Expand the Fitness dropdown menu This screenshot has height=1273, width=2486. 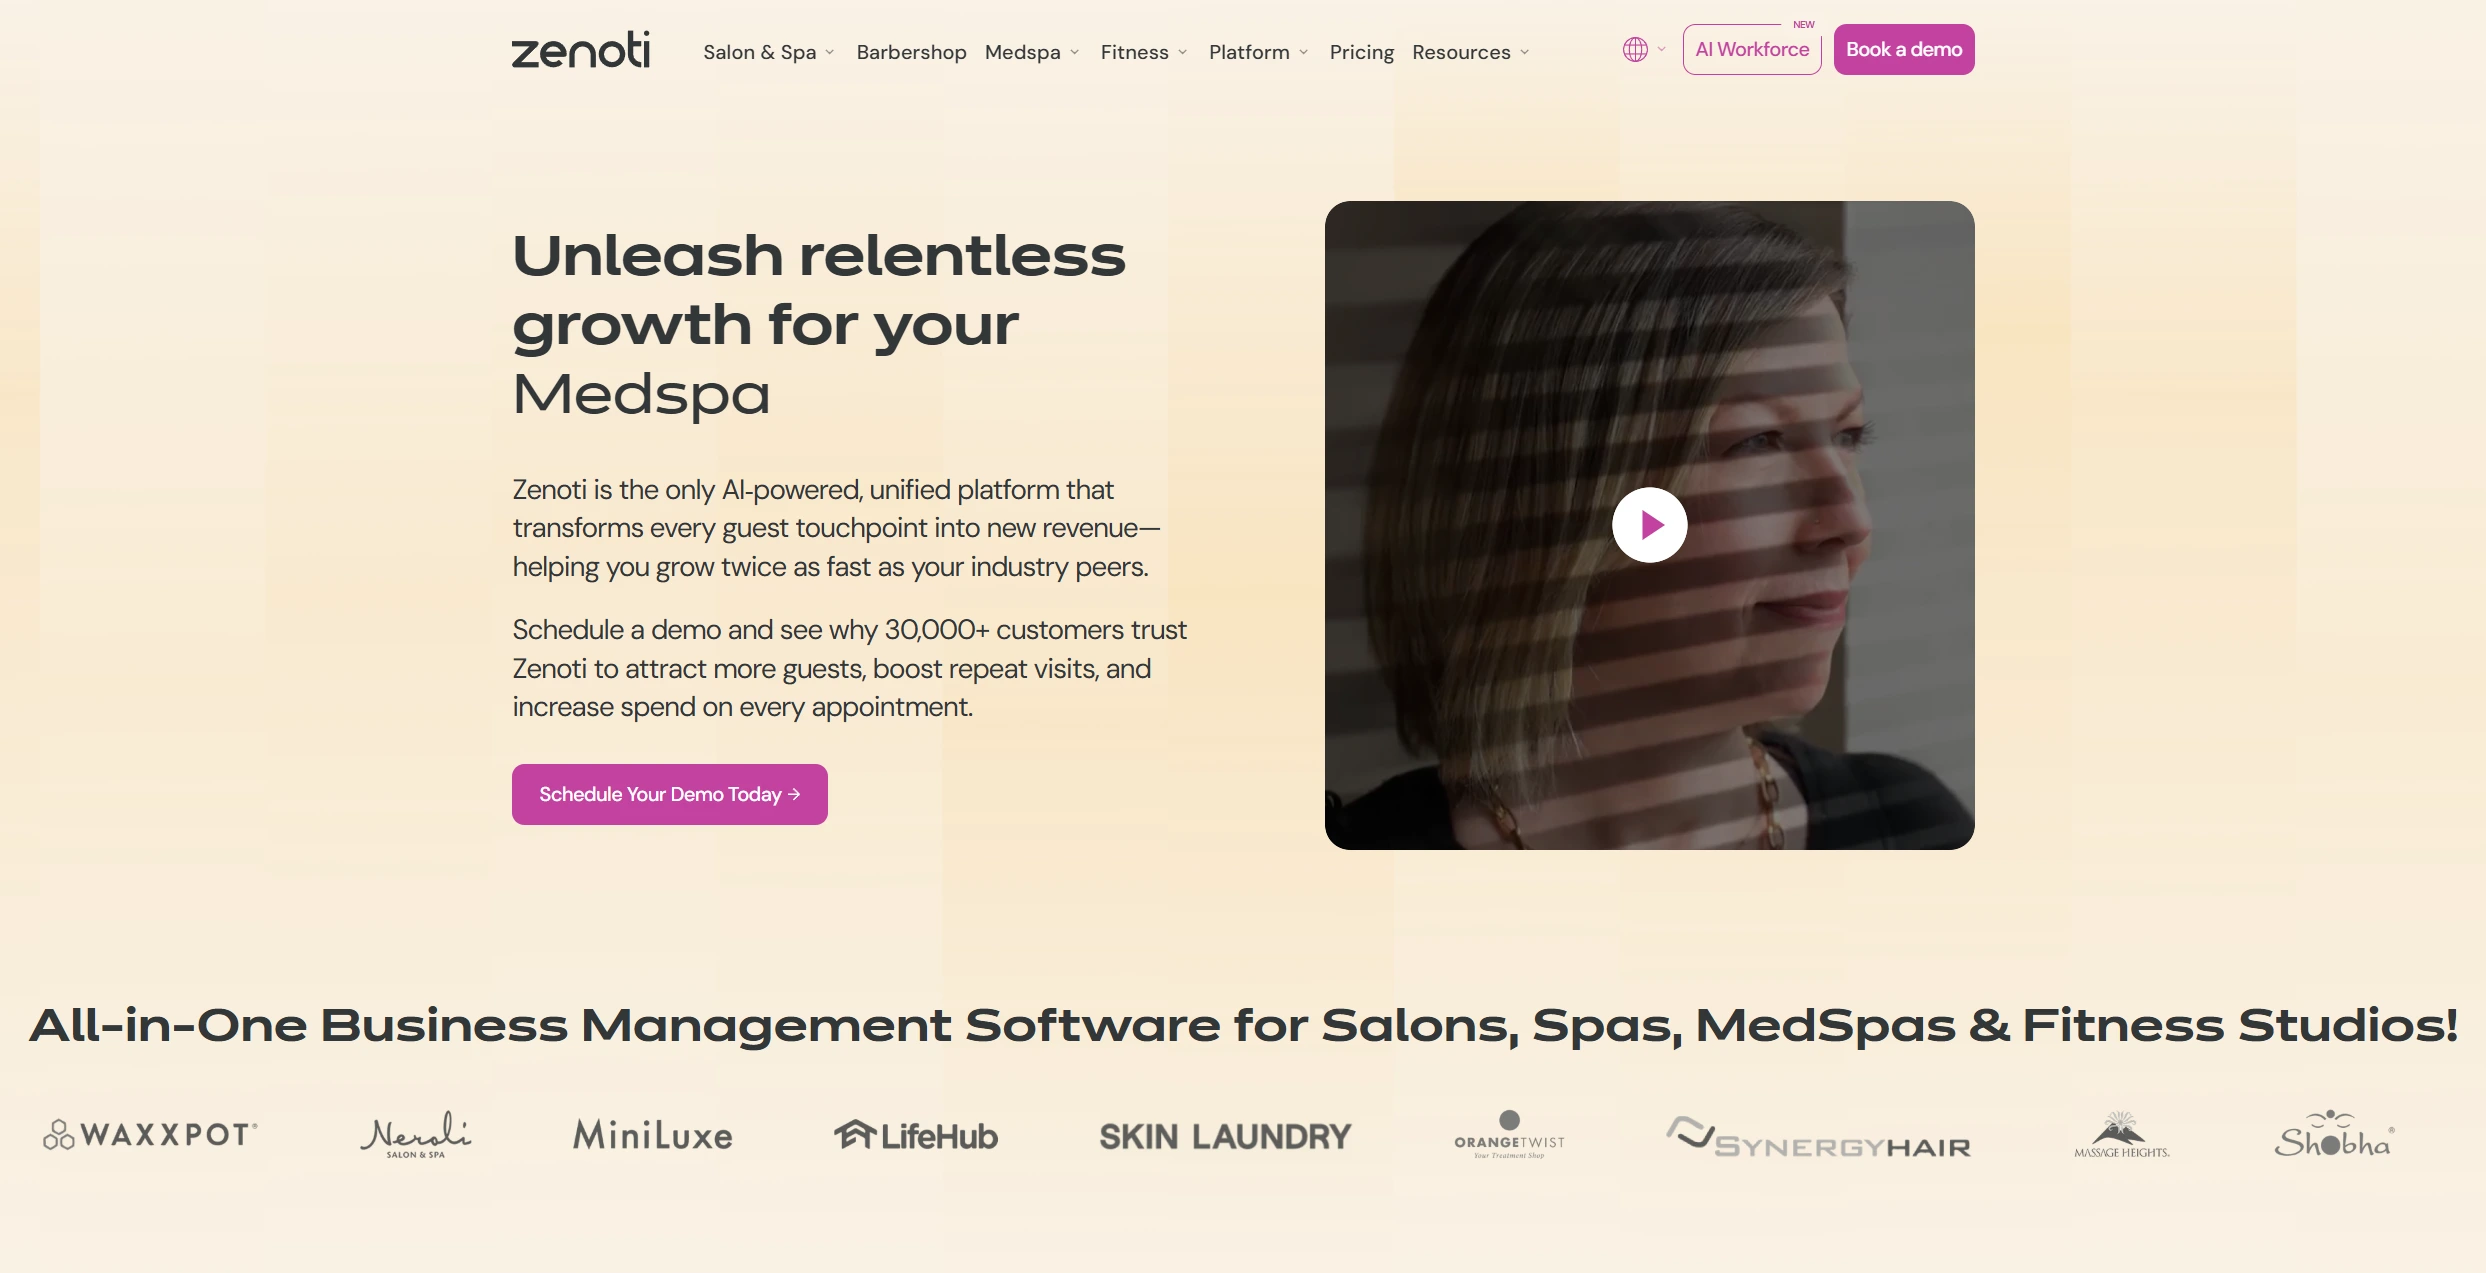[1144, 52]
